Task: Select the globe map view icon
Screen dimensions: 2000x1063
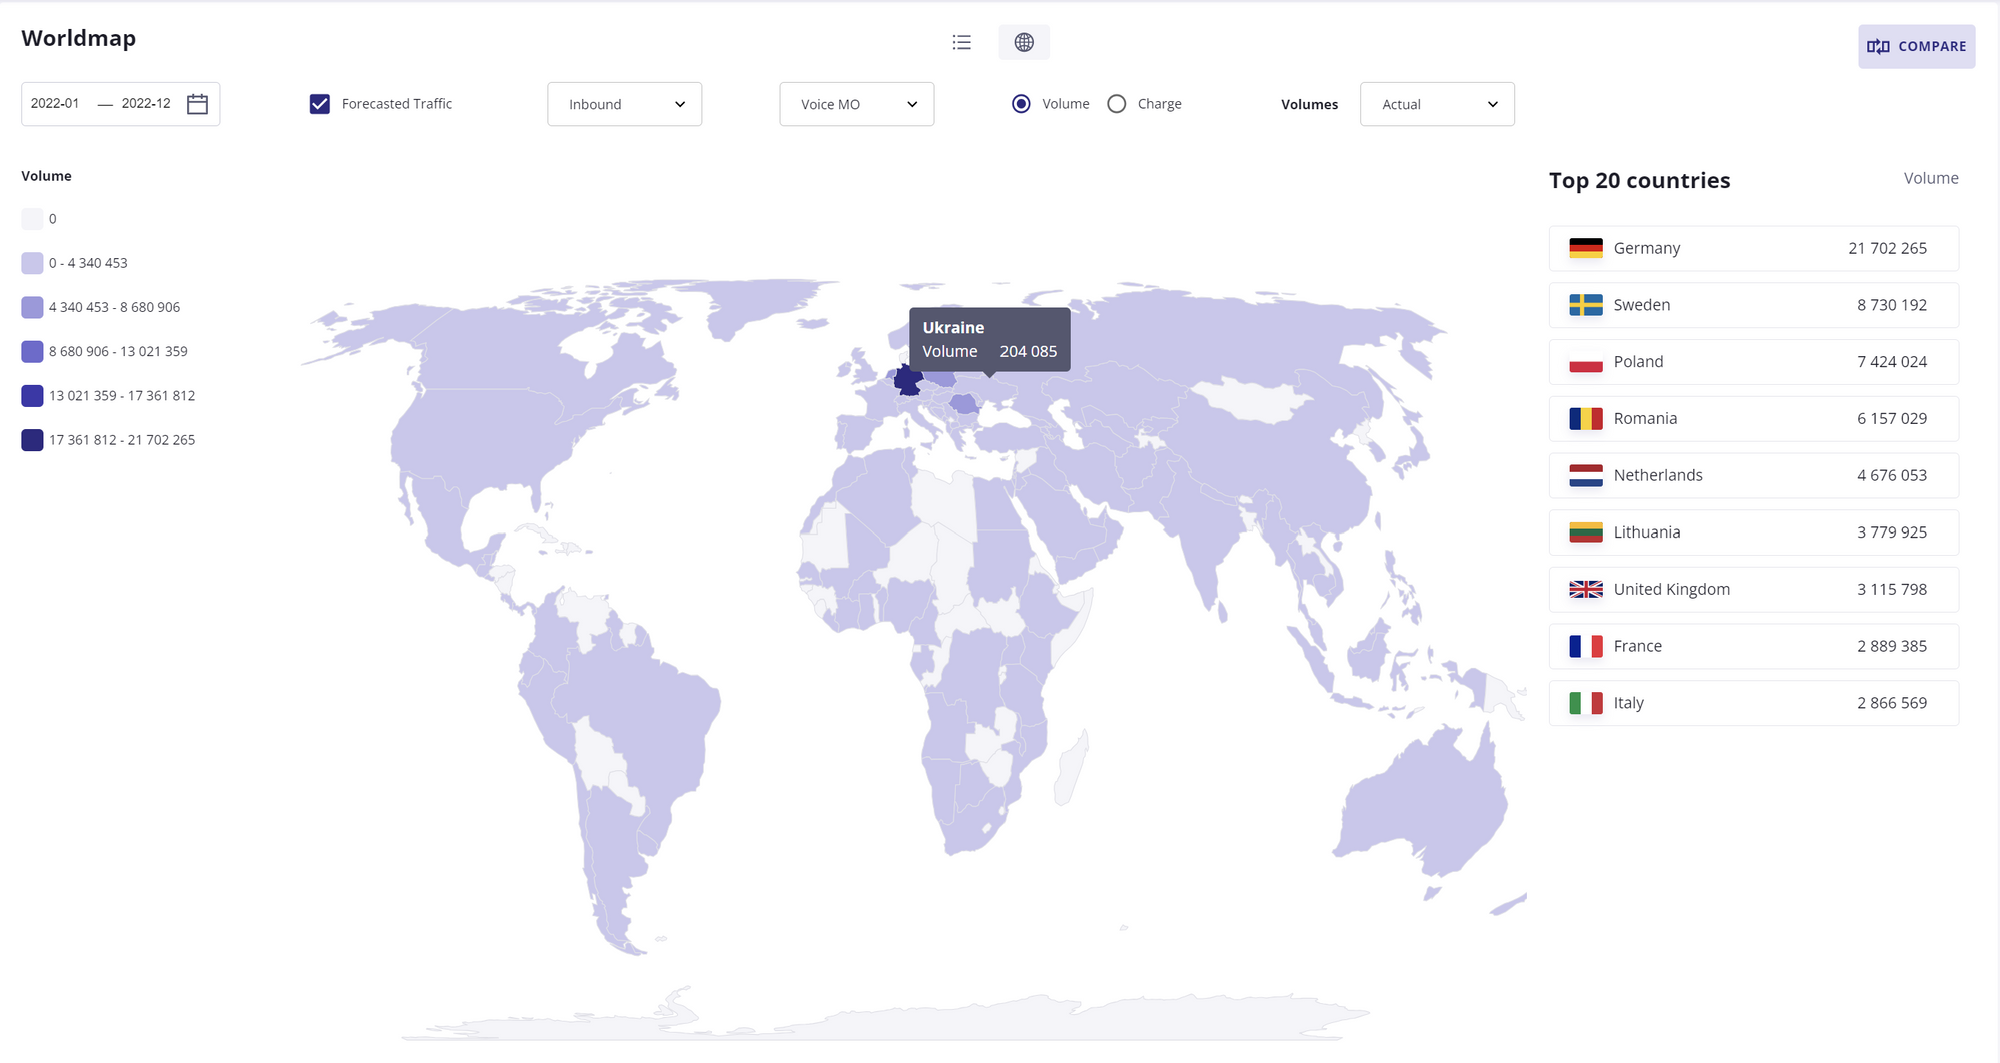Action: pyautogui.click(x=1024, y=42)
